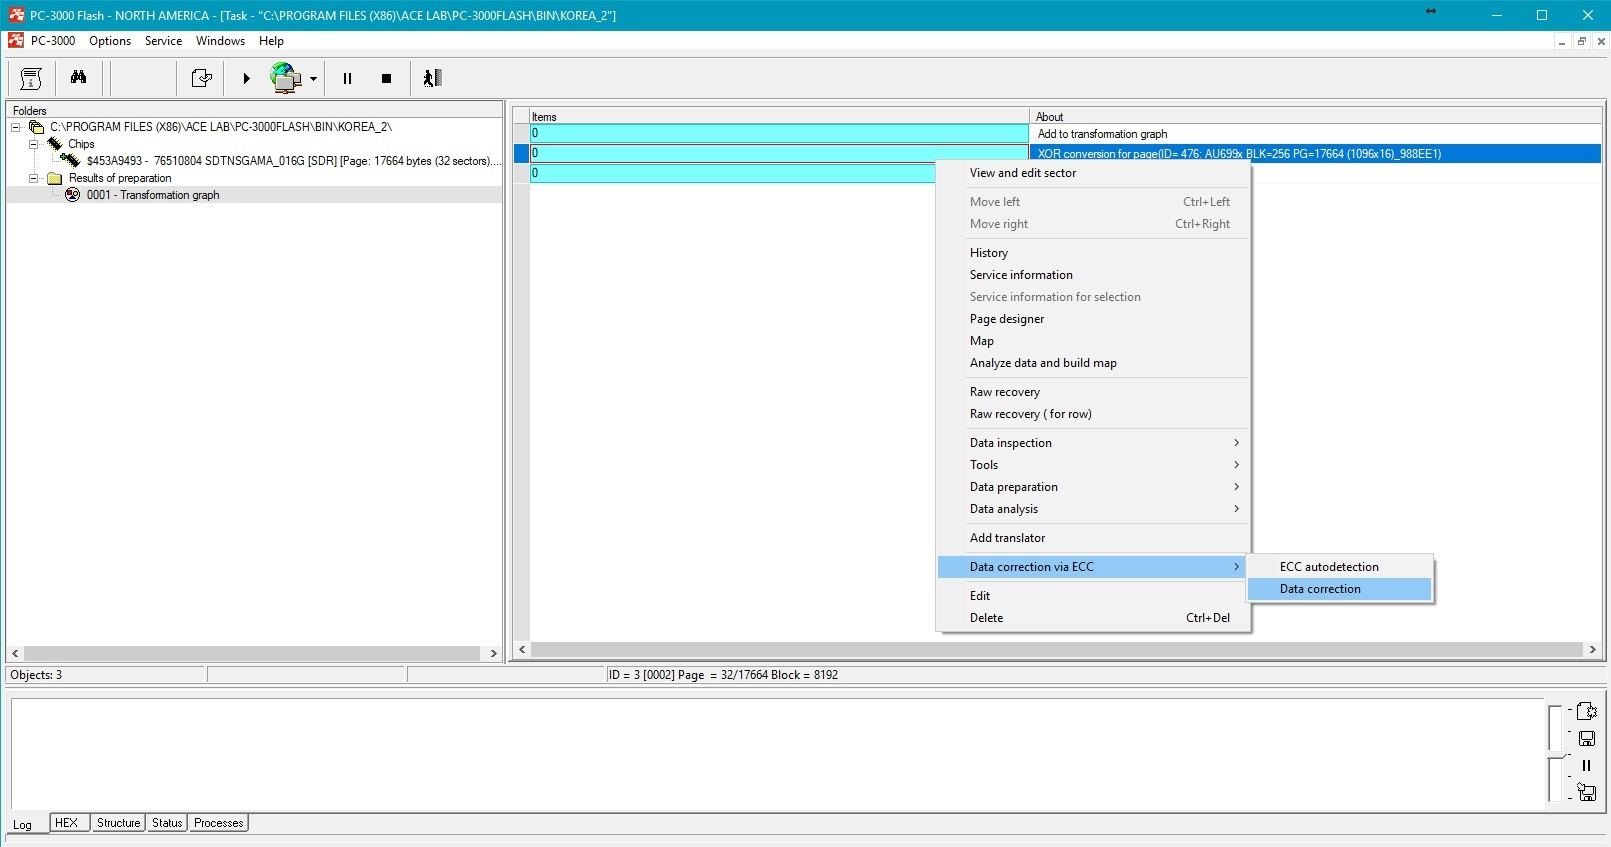Choose Analyze data and build map

pyautogui.click(x=1093, y=363)
